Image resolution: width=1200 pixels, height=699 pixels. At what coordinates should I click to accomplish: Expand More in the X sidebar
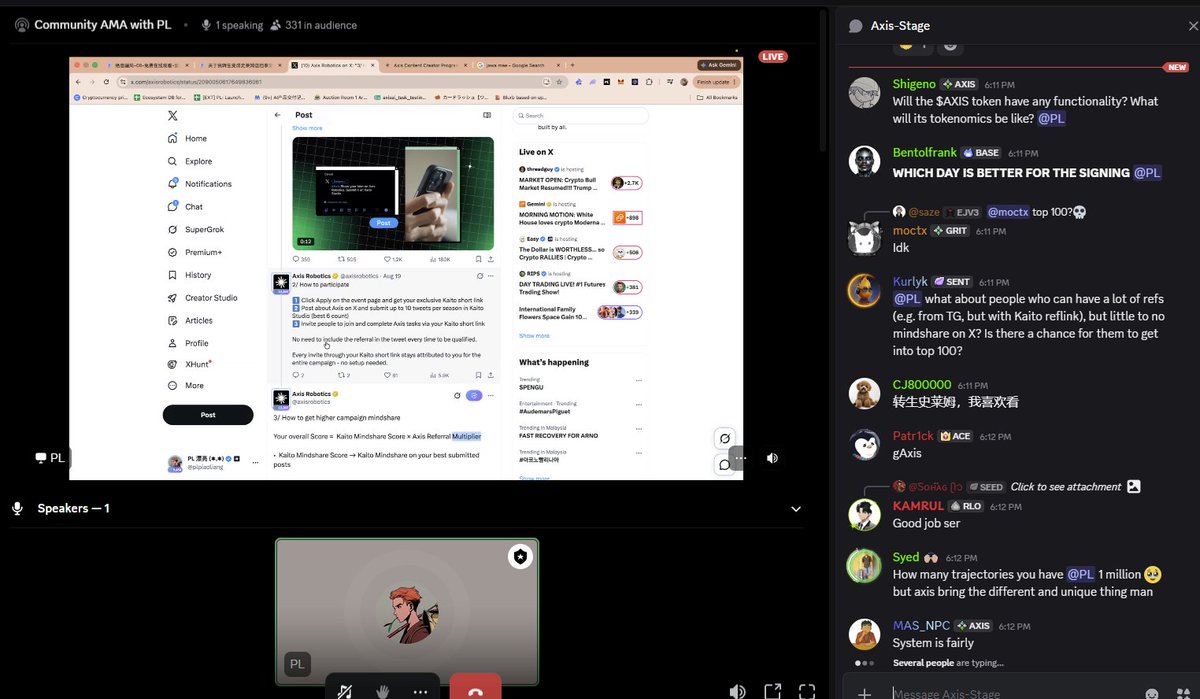pyautogui.click(x=185, y=385)
